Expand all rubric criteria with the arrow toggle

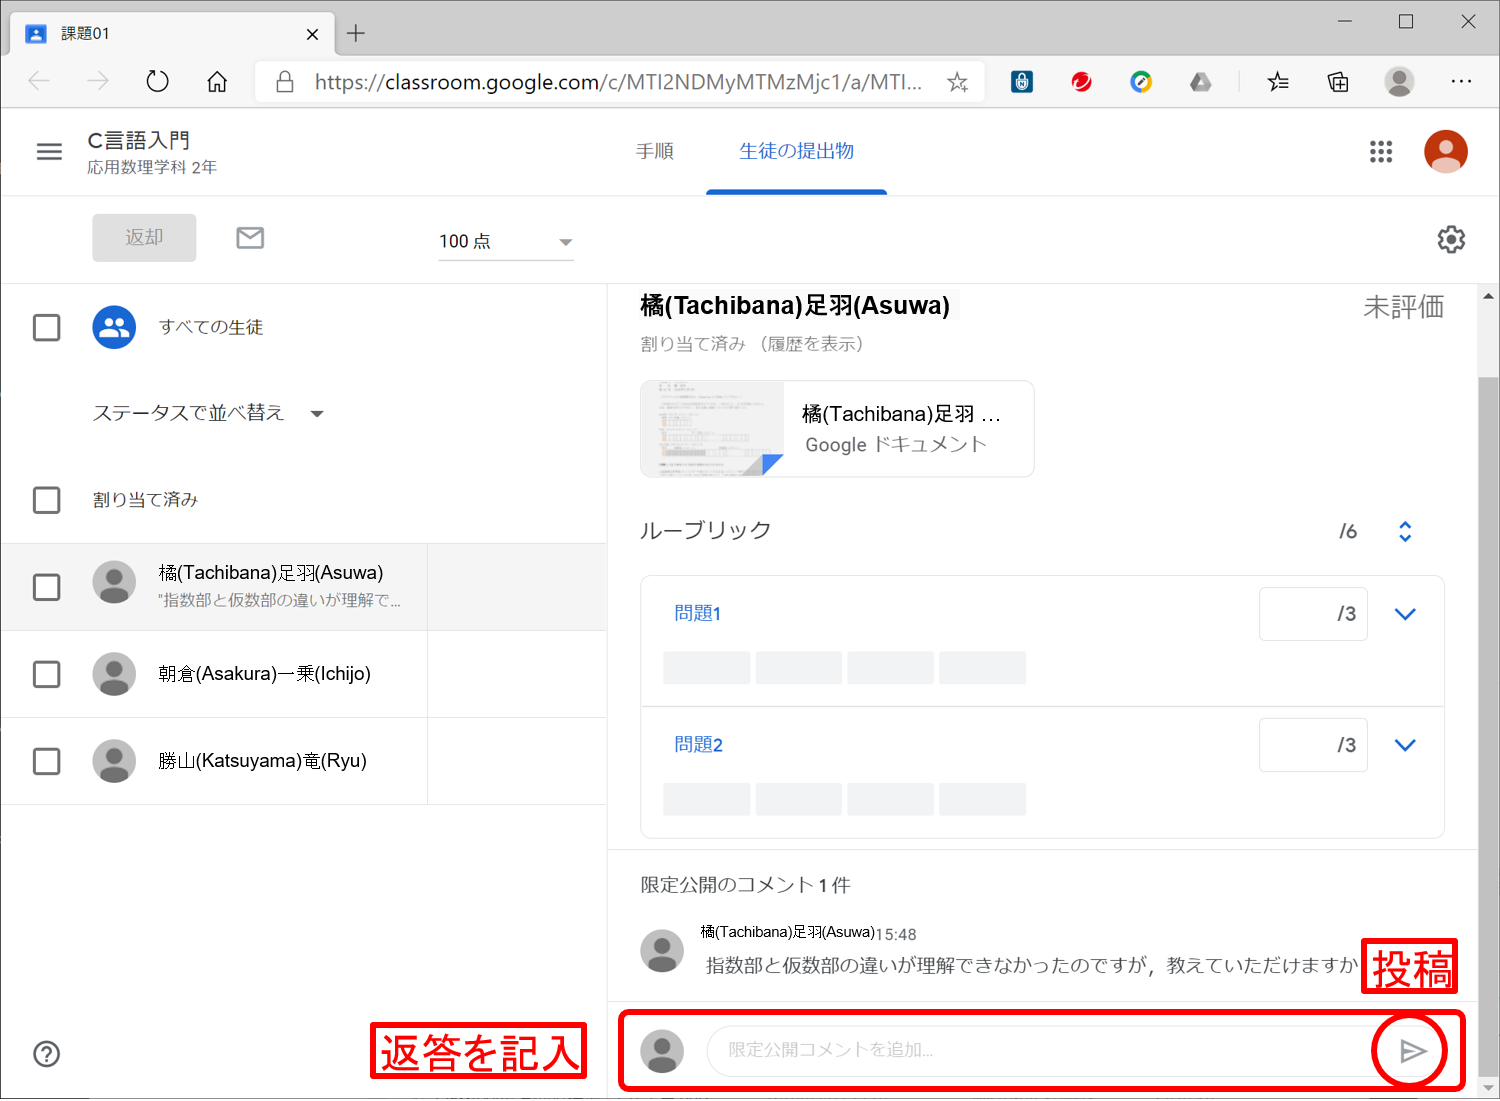click(x=1405, y=531)
